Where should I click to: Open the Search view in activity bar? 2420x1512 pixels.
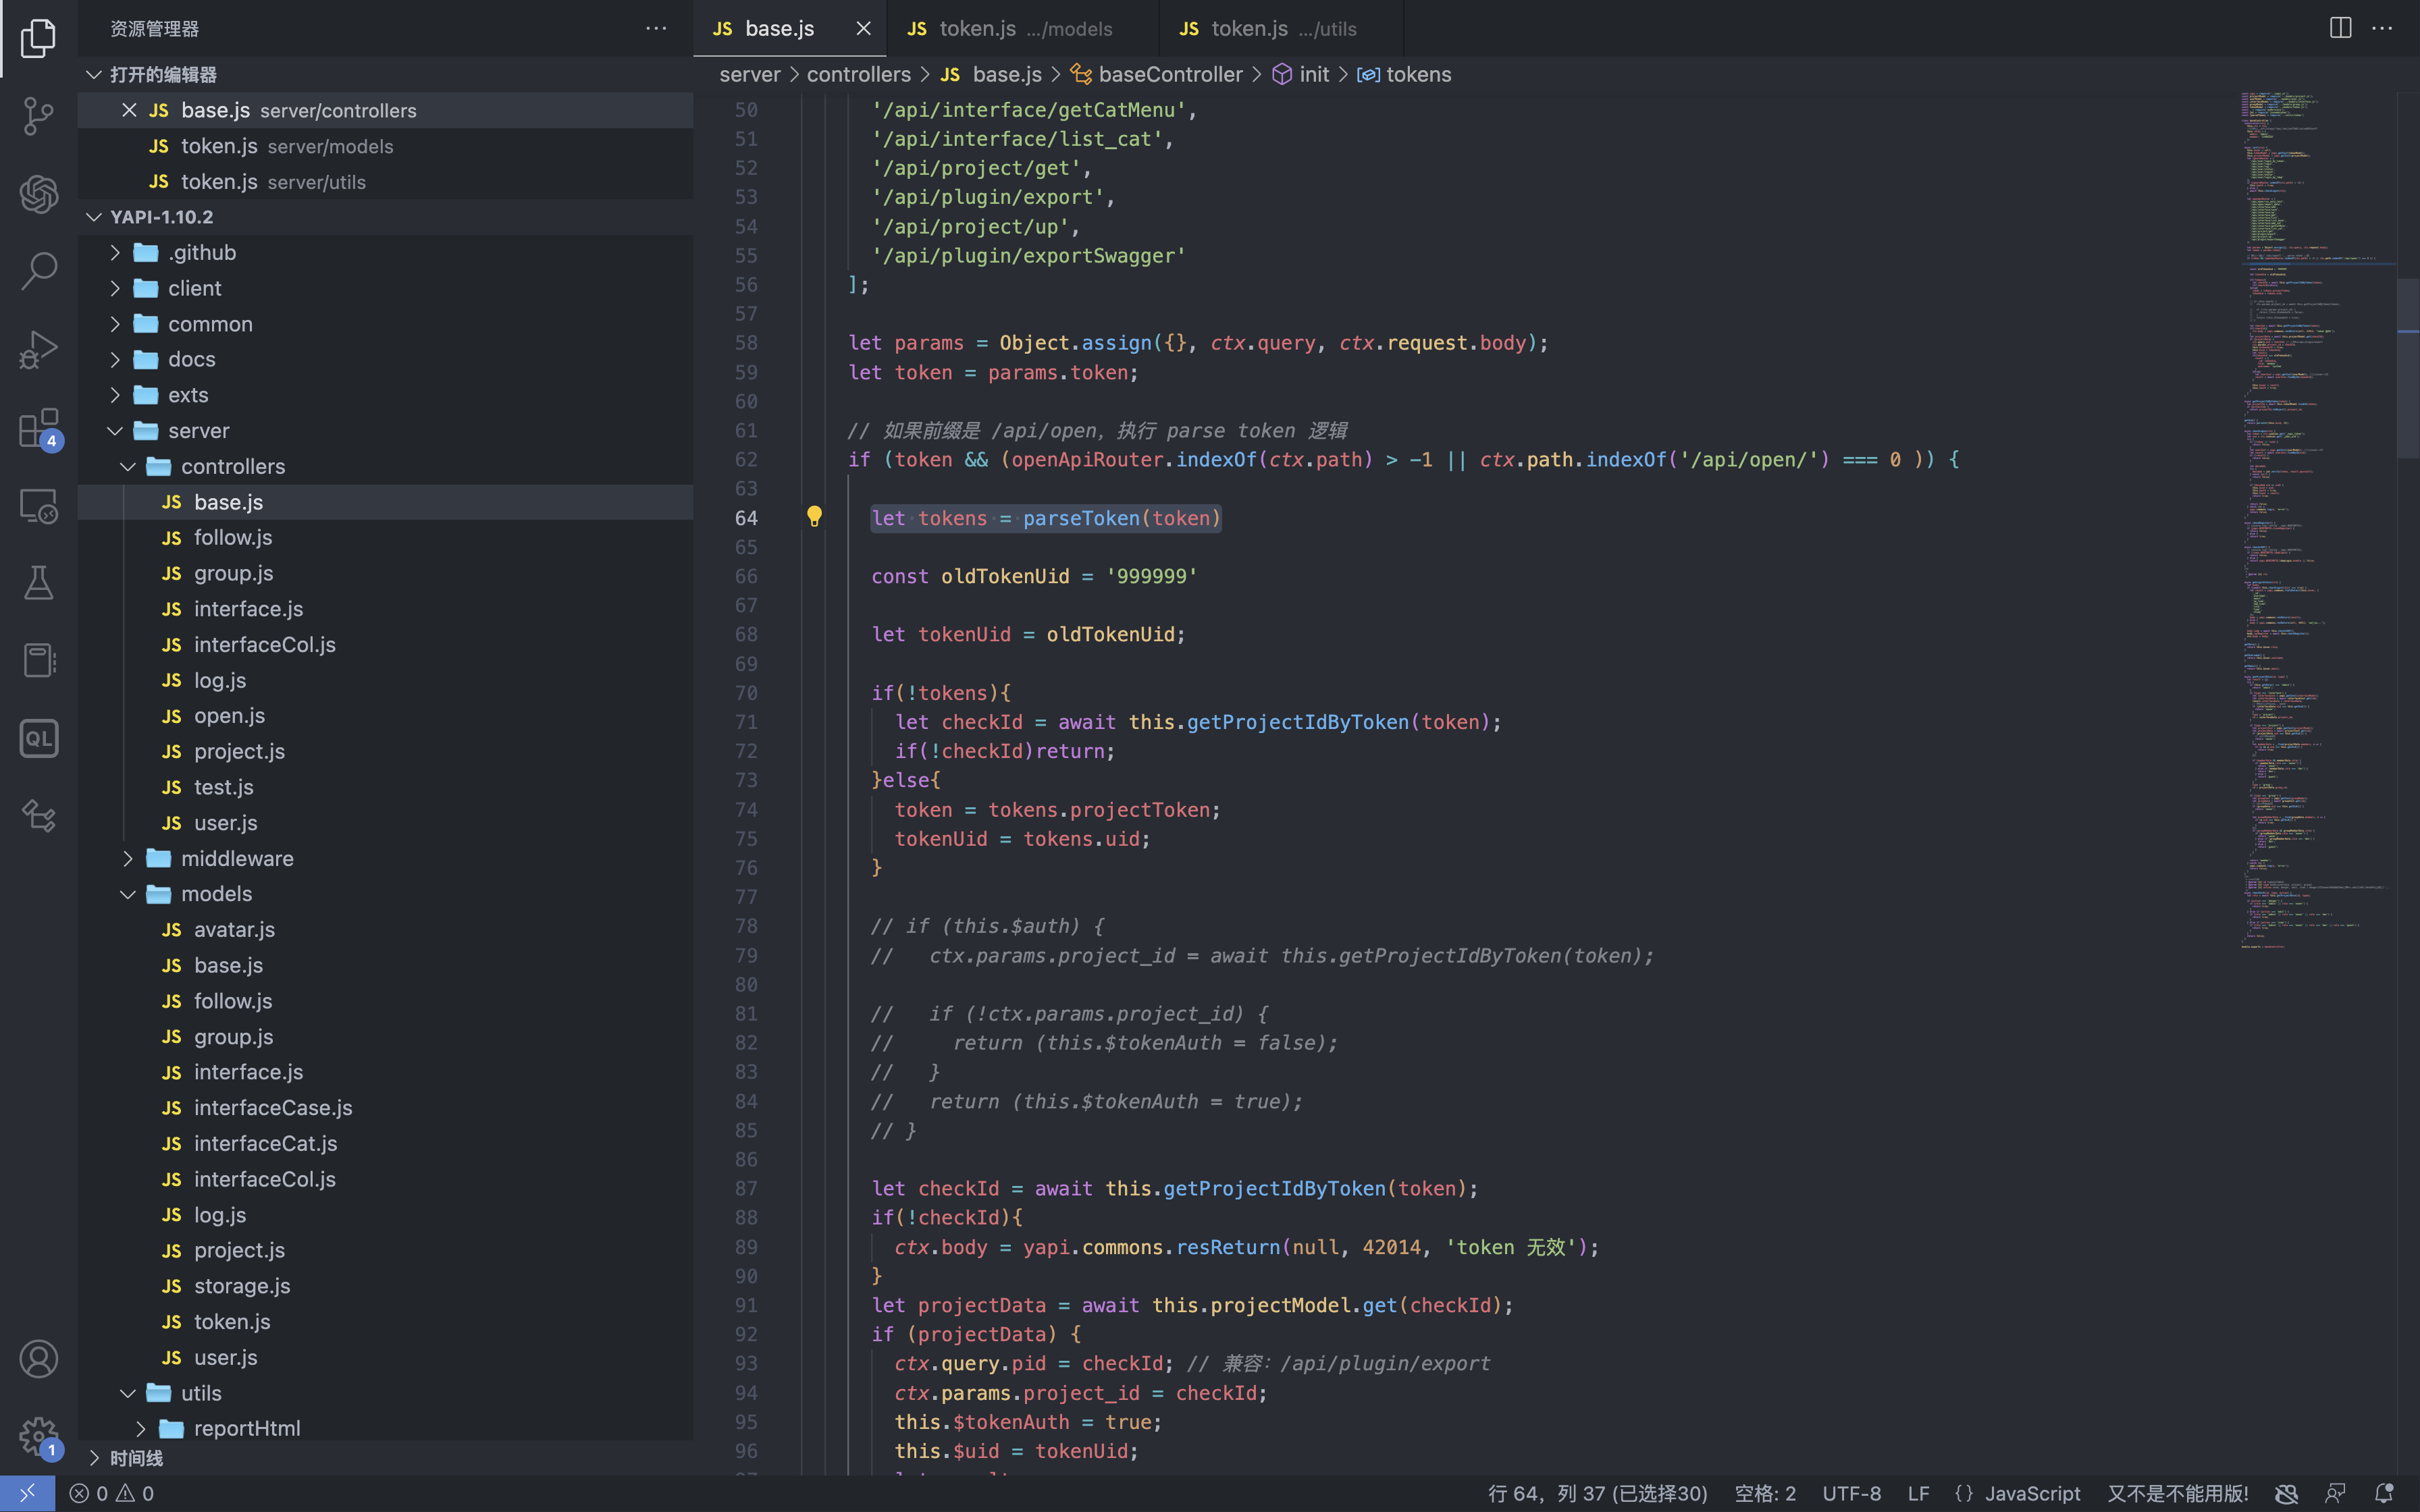coord(38,270)
